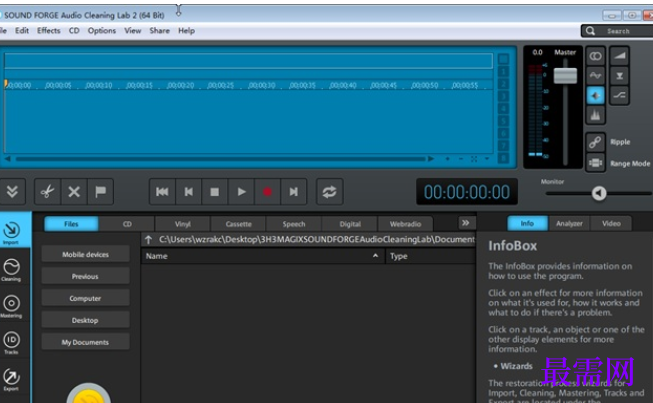Click the Desktop button
This screenshot has height=403, width=653.
[x=85, y=320]
